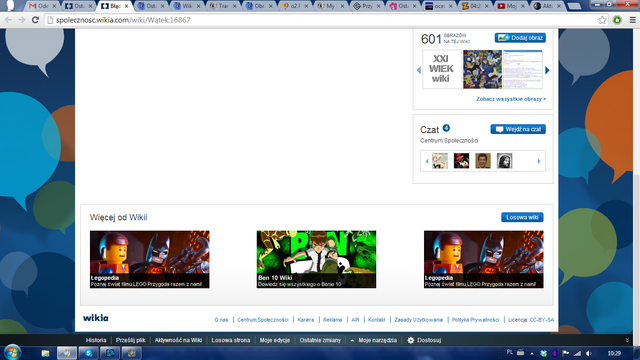Expand the Moje narzędzia menu
Image resolution: width=640 pixels, height=360 pixels.
coord(373,340)
